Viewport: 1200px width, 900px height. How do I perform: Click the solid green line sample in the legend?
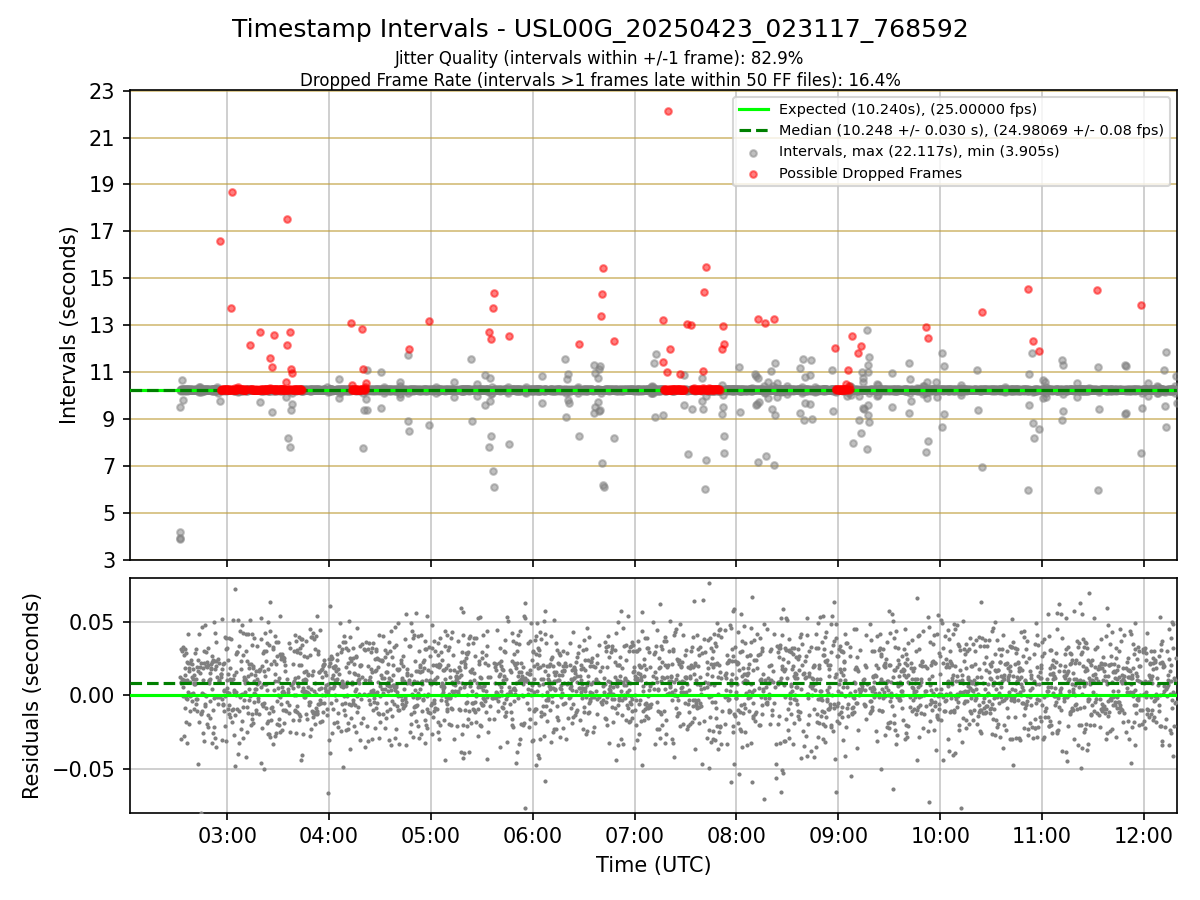pyautogui.click(x=753, y=109)
